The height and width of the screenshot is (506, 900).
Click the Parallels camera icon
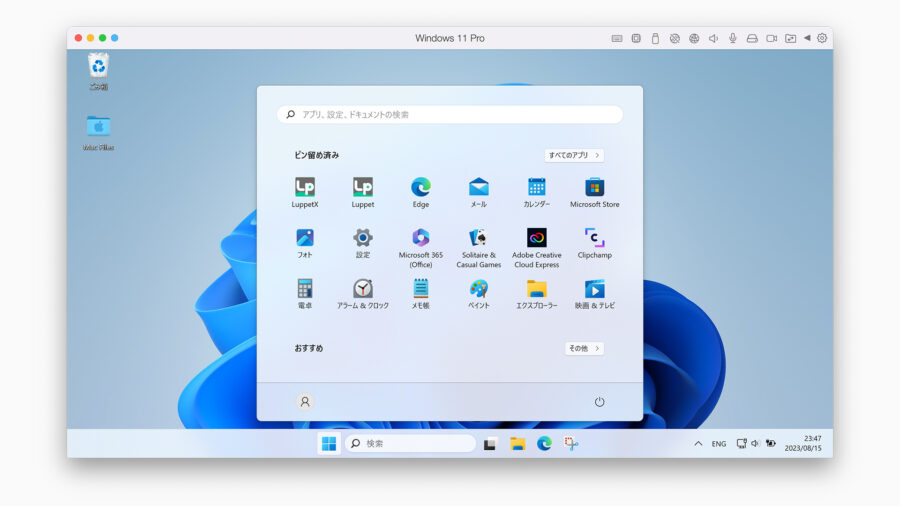(x=771, y=38)
